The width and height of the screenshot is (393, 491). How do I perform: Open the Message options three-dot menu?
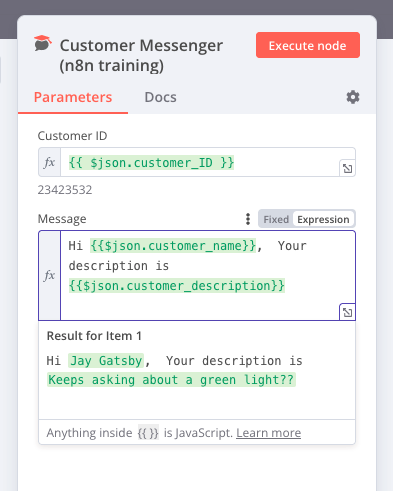[248, 219]
